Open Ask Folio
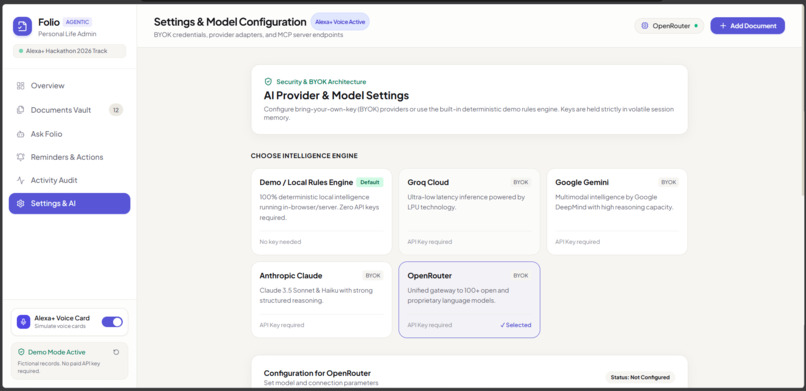Screen dimensions: 806x391 click(69, 134)
